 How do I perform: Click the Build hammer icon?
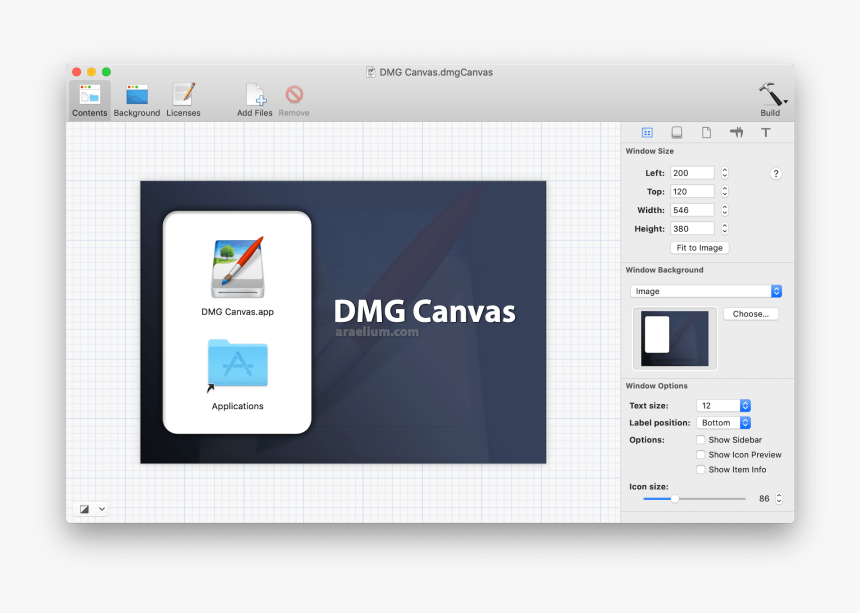point(770,95)
